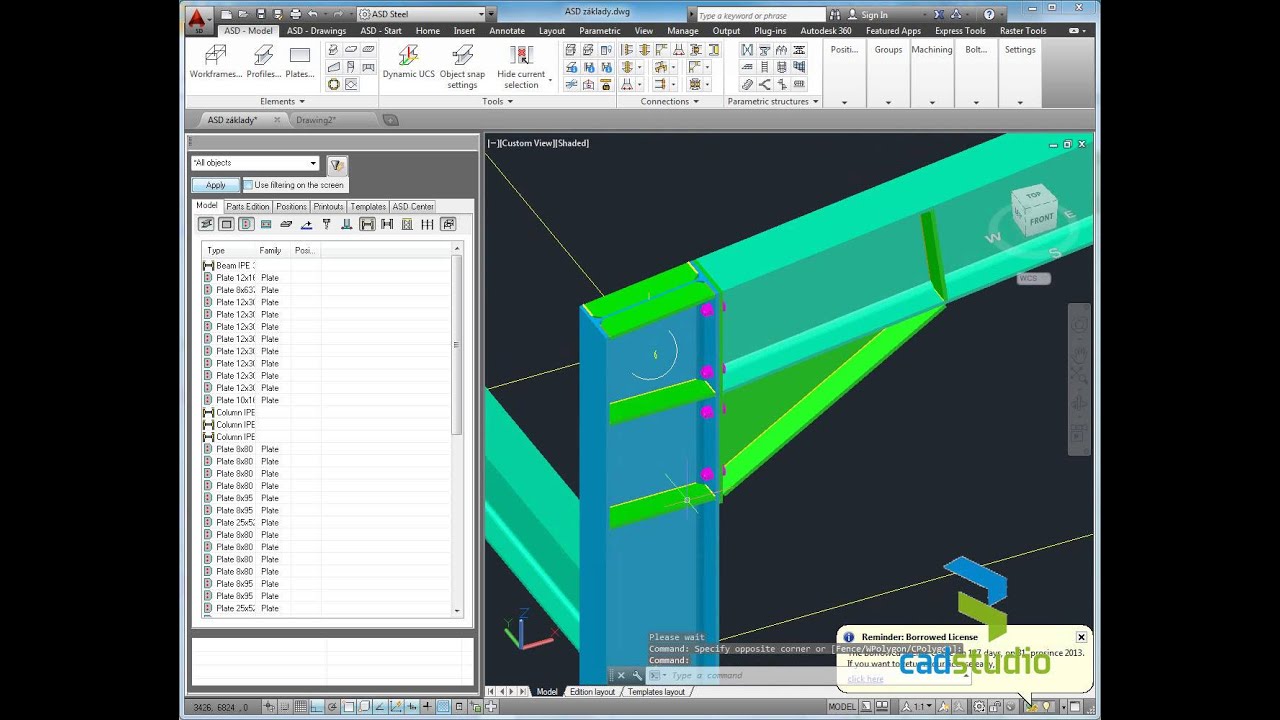Expand the Elements panel
The image size is (1280, 720).
(x=282, y=101)
